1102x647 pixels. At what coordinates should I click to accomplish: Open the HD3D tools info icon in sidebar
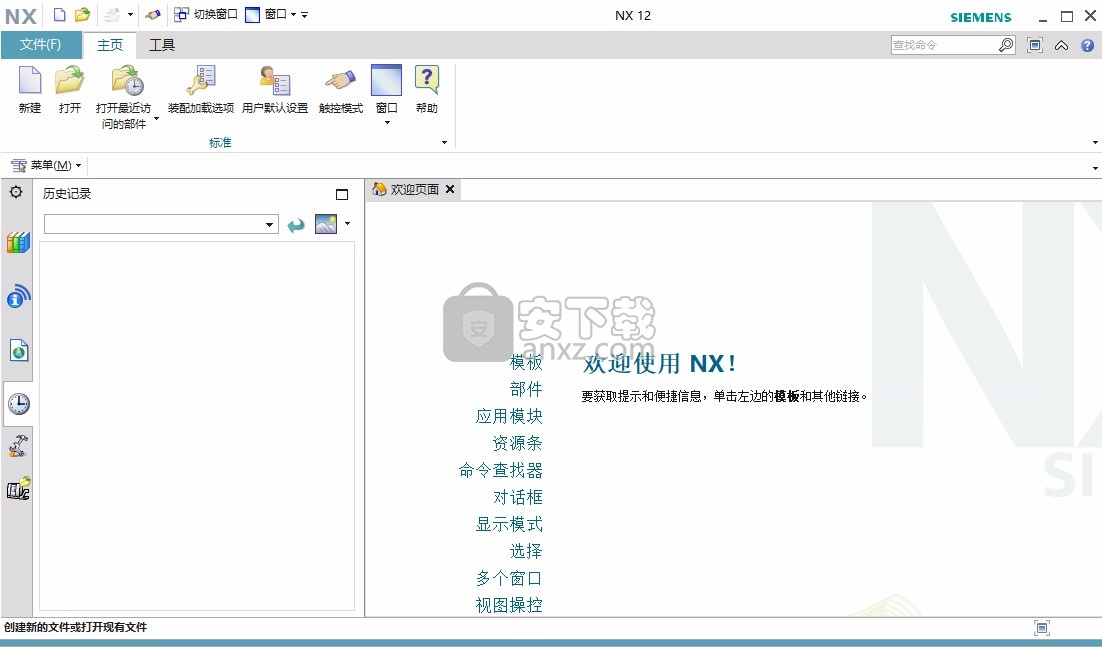(18, 296)
